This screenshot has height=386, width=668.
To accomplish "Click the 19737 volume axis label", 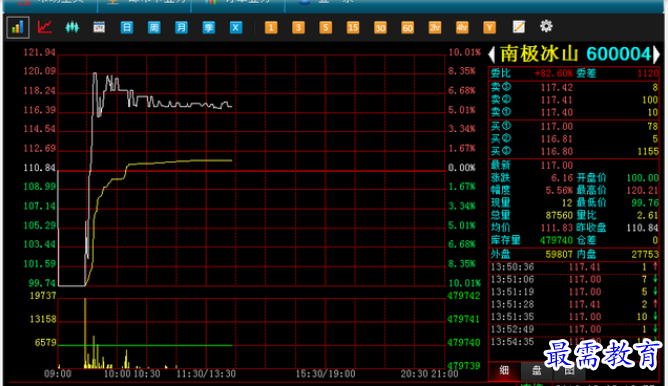I will (43, 296).
